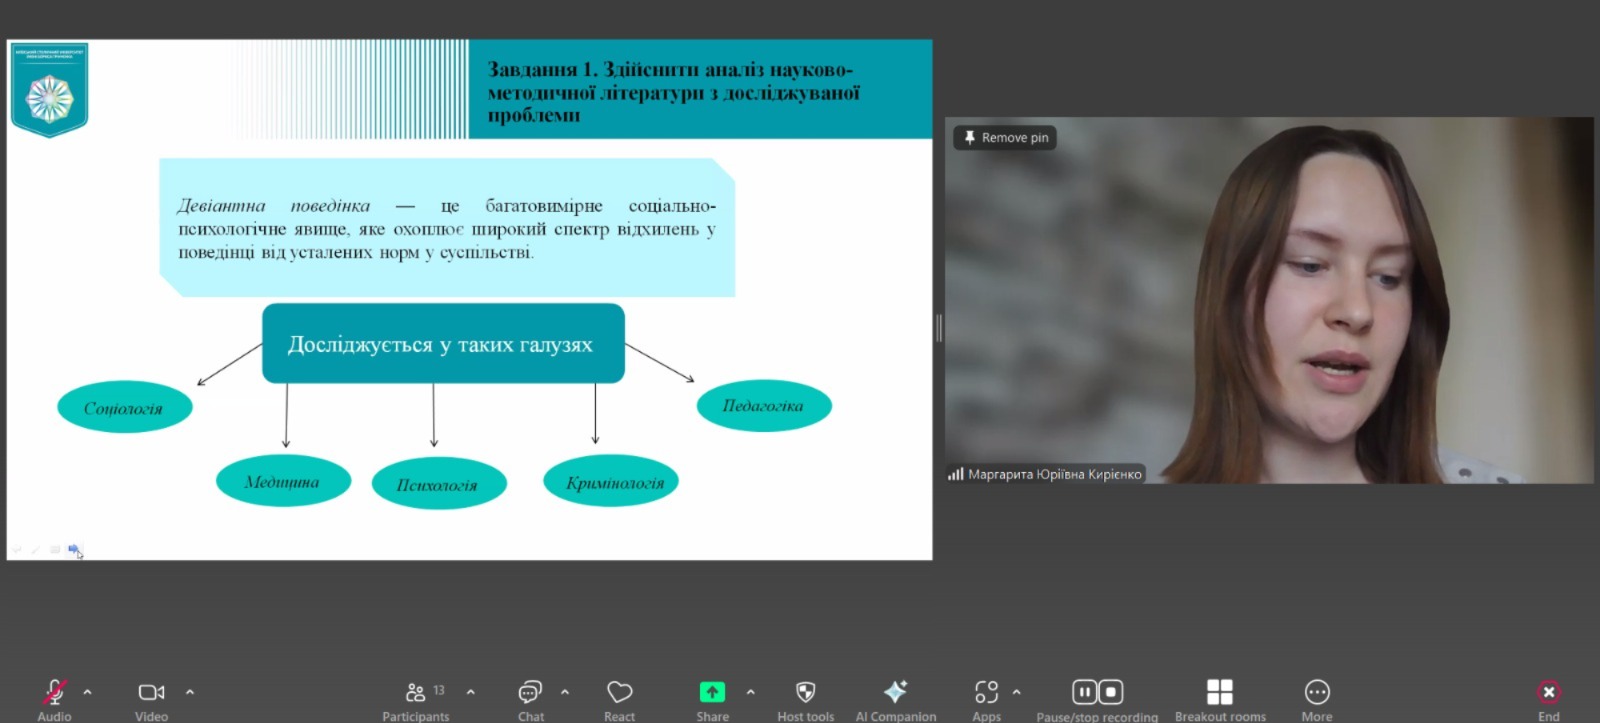Open Host tools shield icon

[805, 692]
